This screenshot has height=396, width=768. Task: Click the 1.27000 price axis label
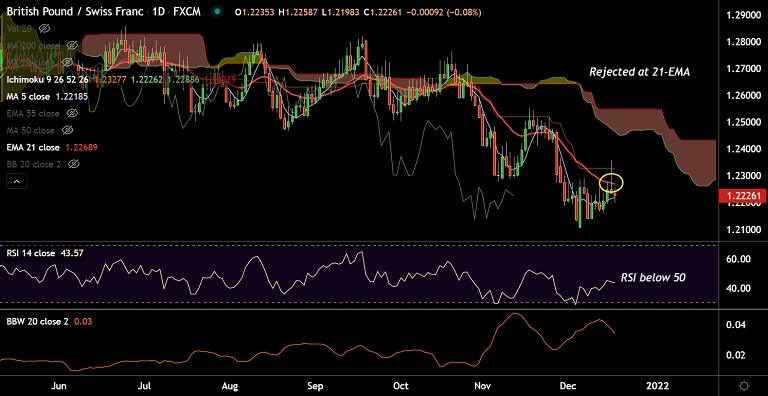744,69
